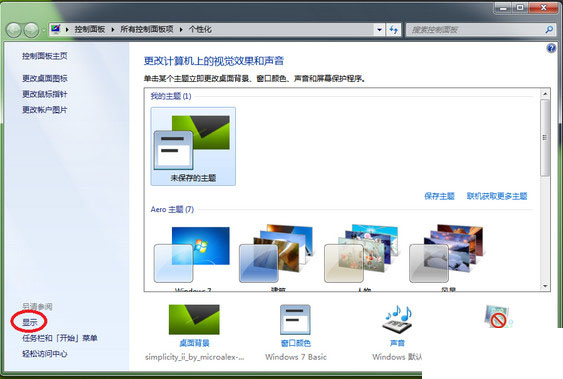Screen dimensions: 563x379
Task: Click the theme list scrollbar down arrow
Action: (x=545, y=286)
